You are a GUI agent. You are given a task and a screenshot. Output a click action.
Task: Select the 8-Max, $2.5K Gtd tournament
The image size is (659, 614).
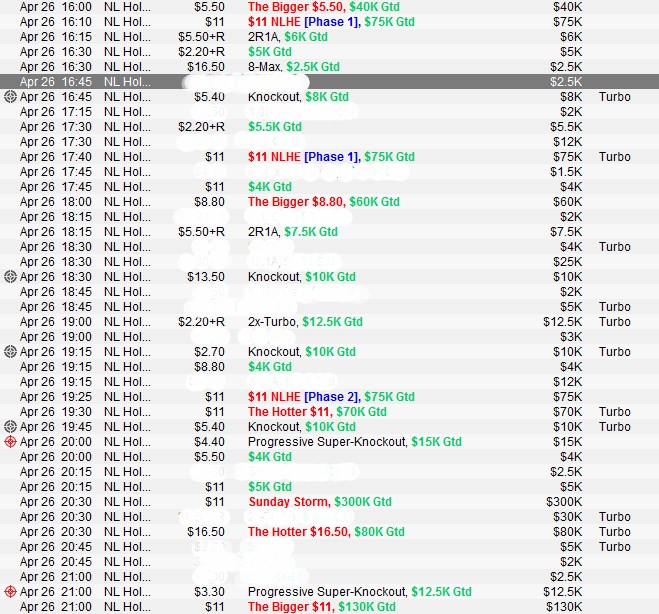point(293,67)
